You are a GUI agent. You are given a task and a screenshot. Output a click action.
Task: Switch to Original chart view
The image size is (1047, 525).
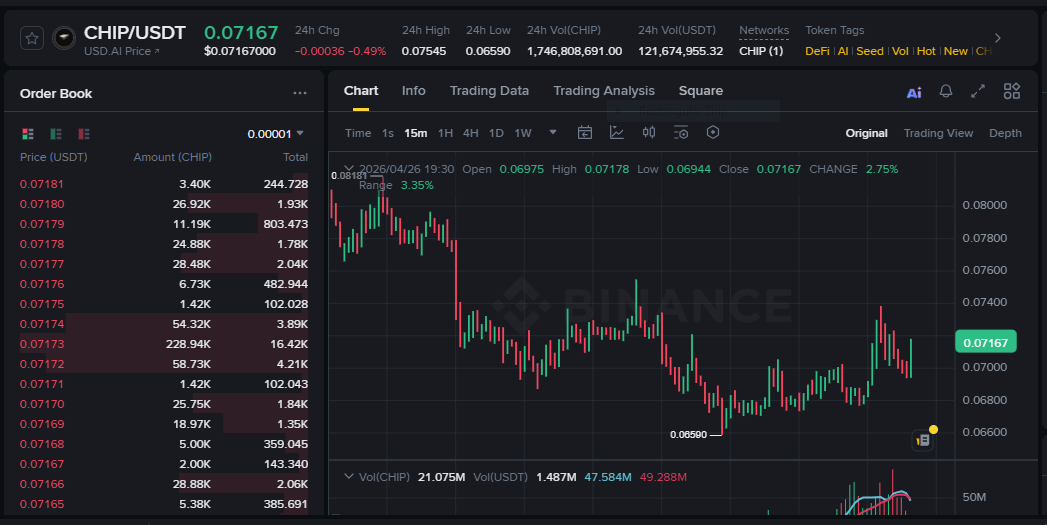[x=866, y=133]
